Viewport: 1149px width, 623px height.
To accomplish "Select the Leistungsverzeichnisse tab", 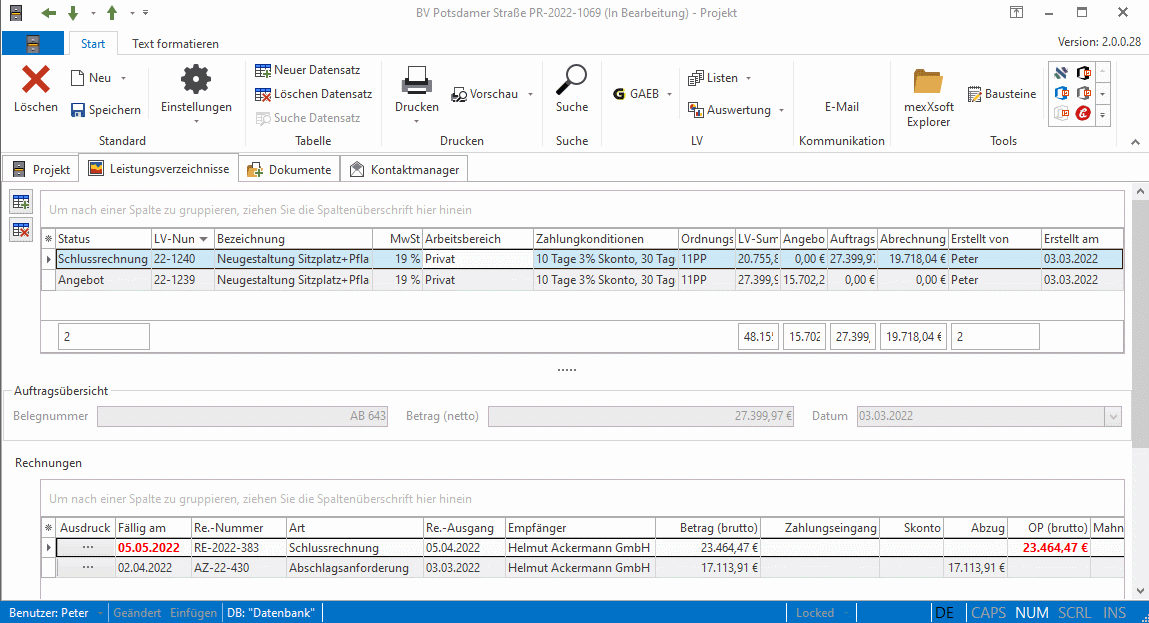I will 159,169.
